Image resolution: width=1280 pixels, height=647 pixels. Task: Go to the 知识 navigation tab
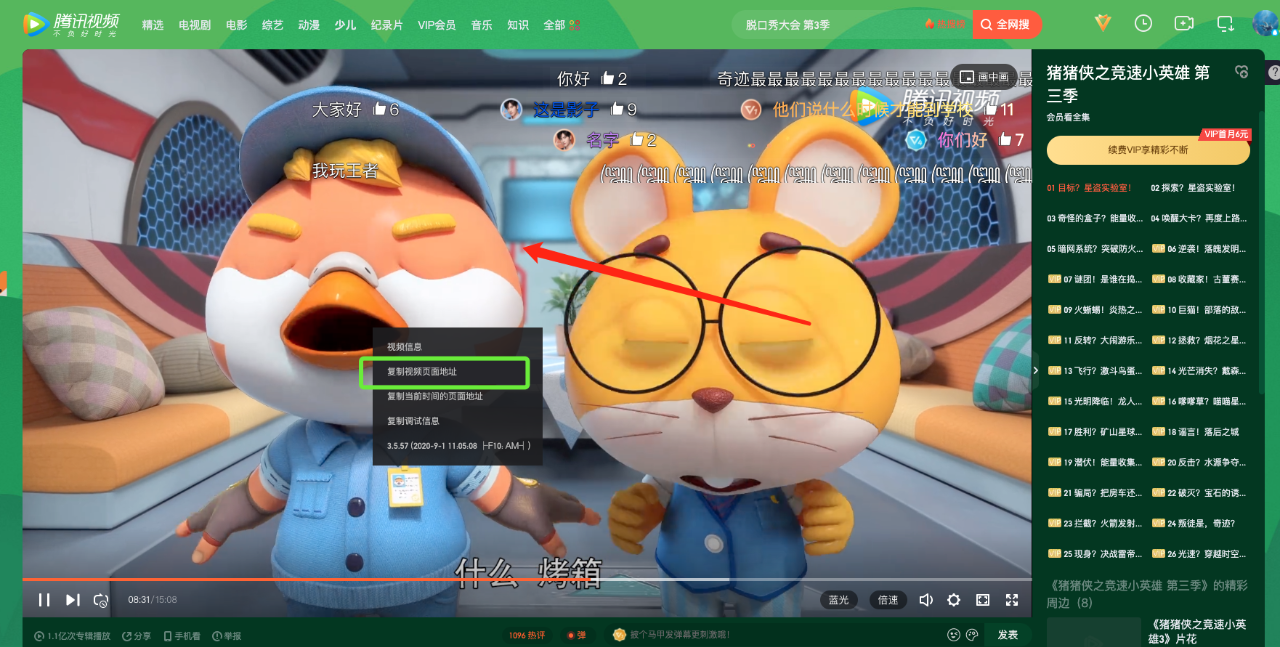click(x=518, y=25)
